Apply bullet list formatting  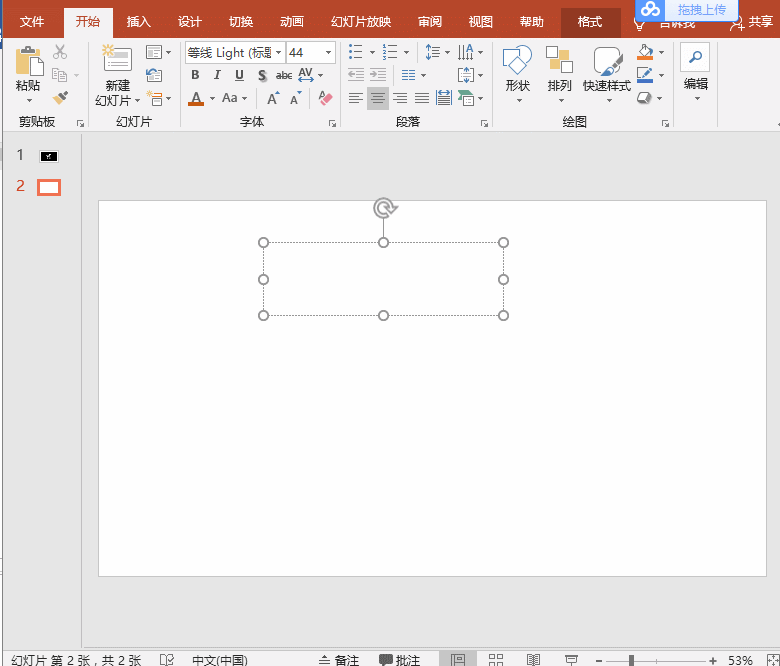point(356,52)
